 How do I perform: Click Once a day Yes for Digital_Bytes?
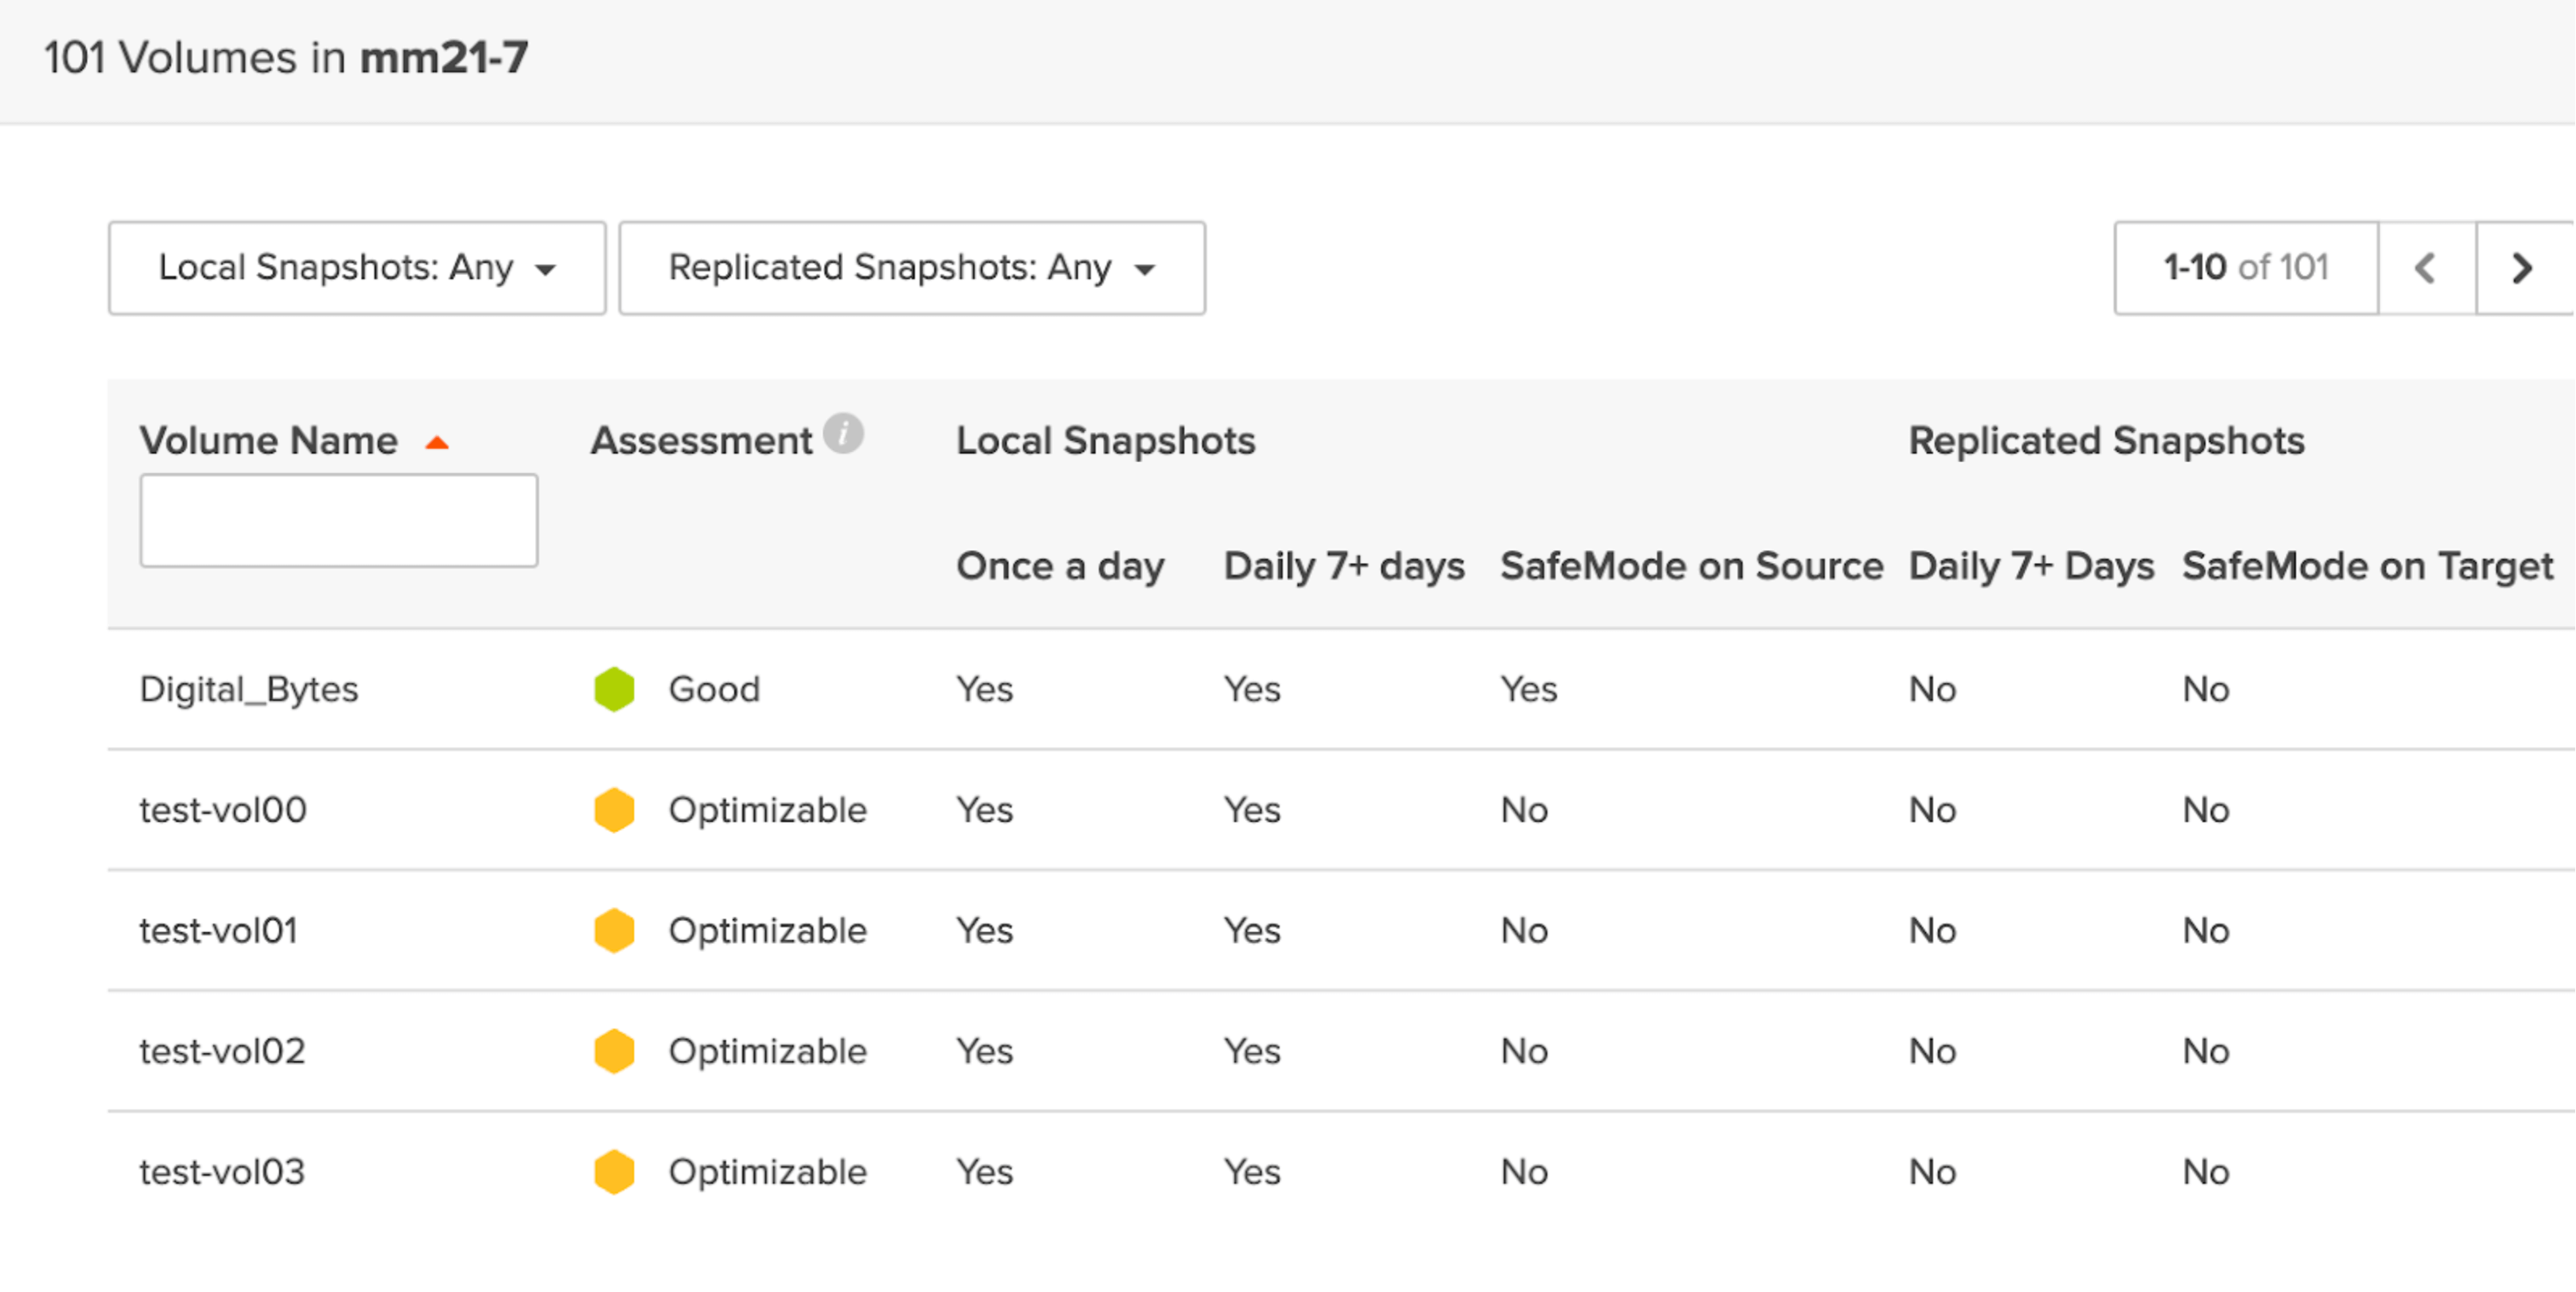(984, 690)
